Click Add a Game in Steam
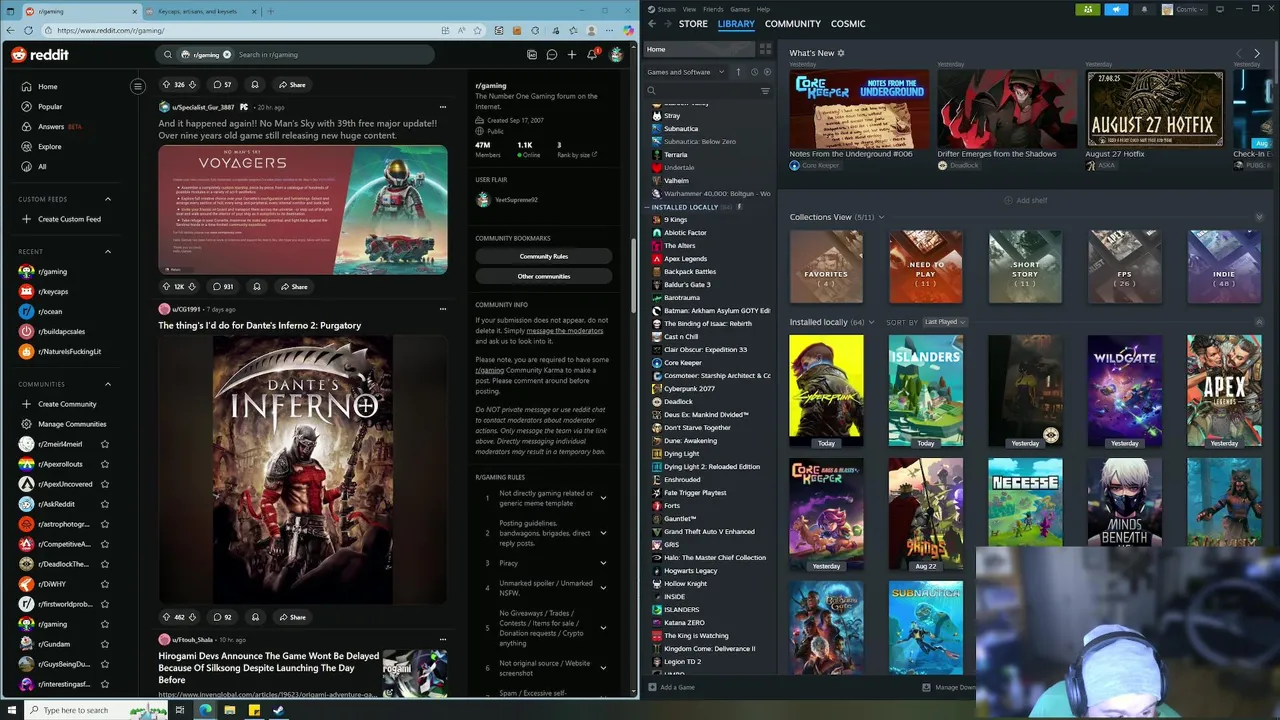Viewport: 1280px width, 720px height. [x=671, y=687]
